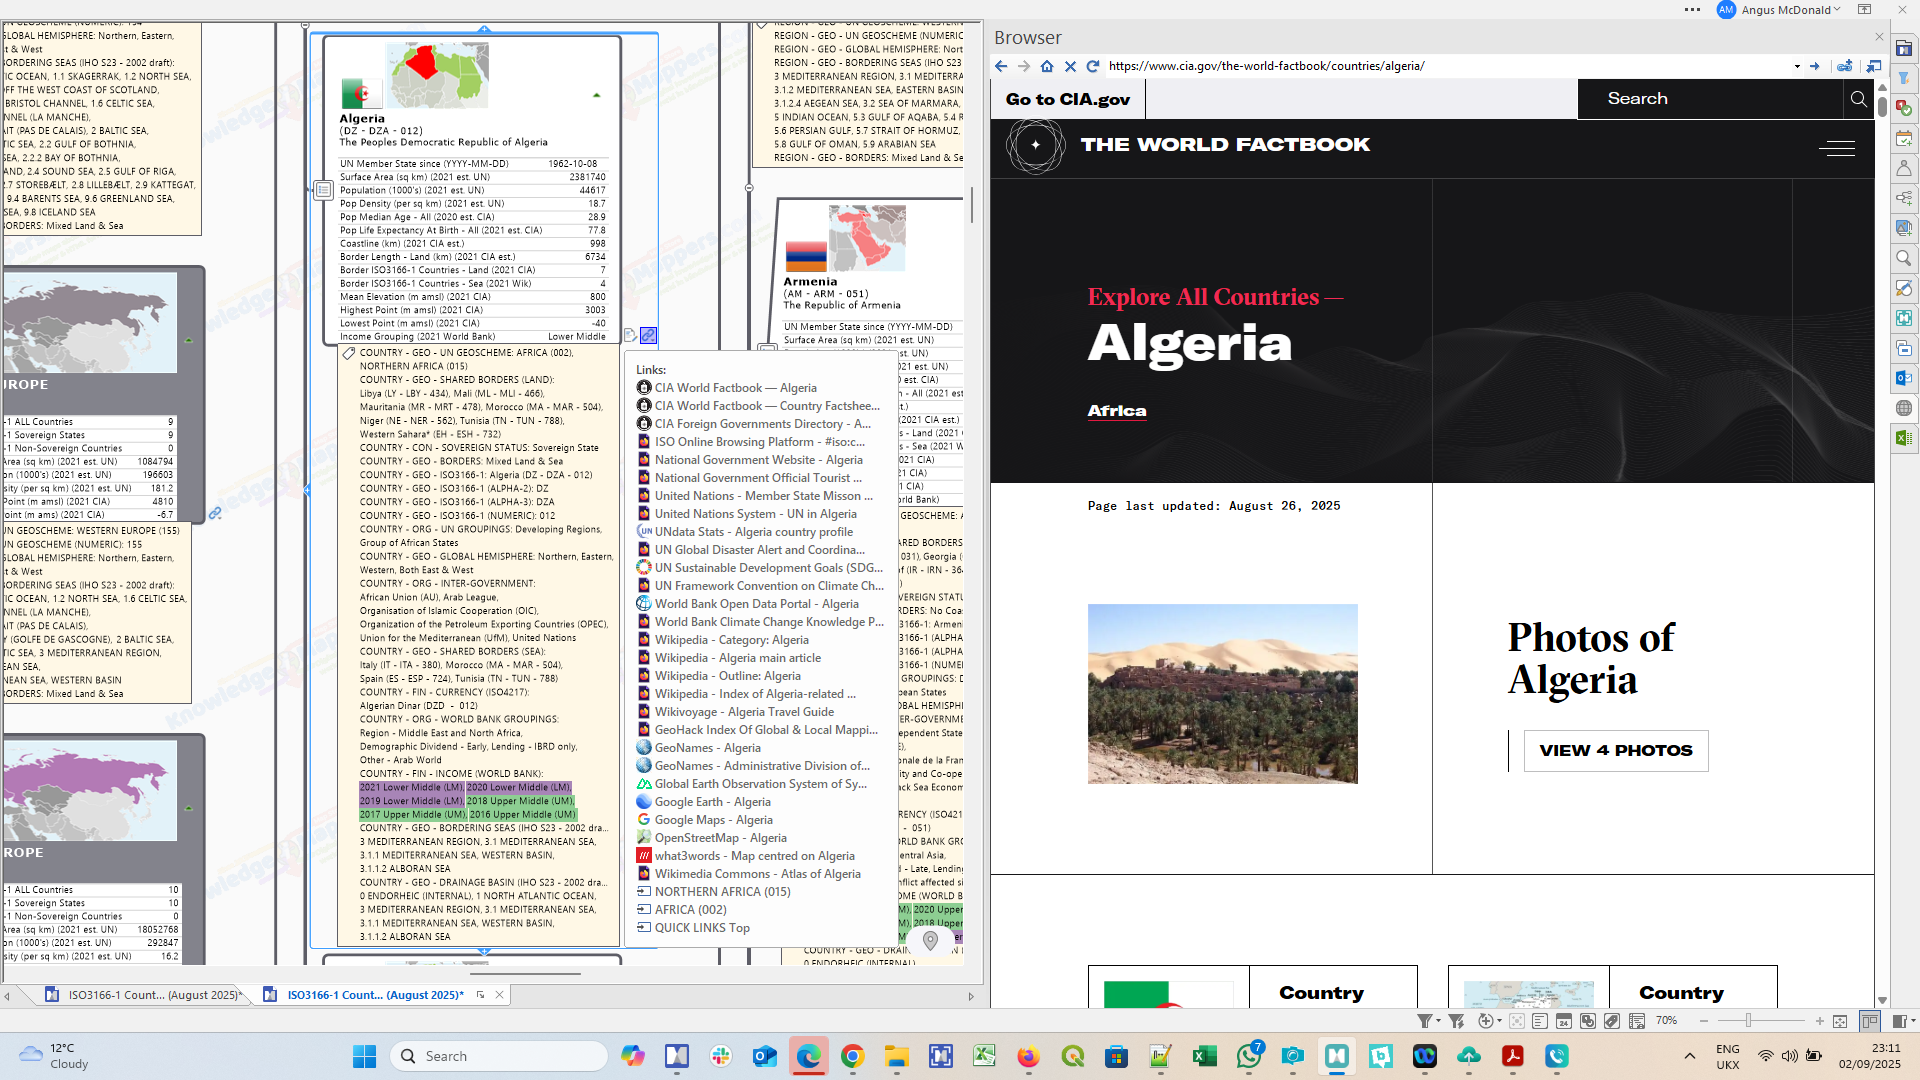The width and height of the screenshot is (1920, 1080).
Task: Open the format brush pane
Action: pyautogui.click(x=1904, y=288)
